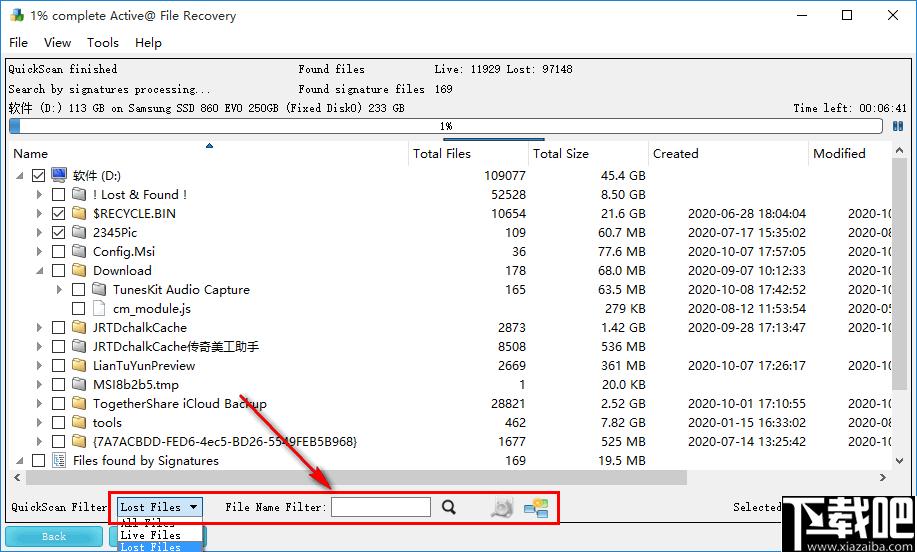
Task: Pause the scan with the pause icon
Action: point(898,126)
